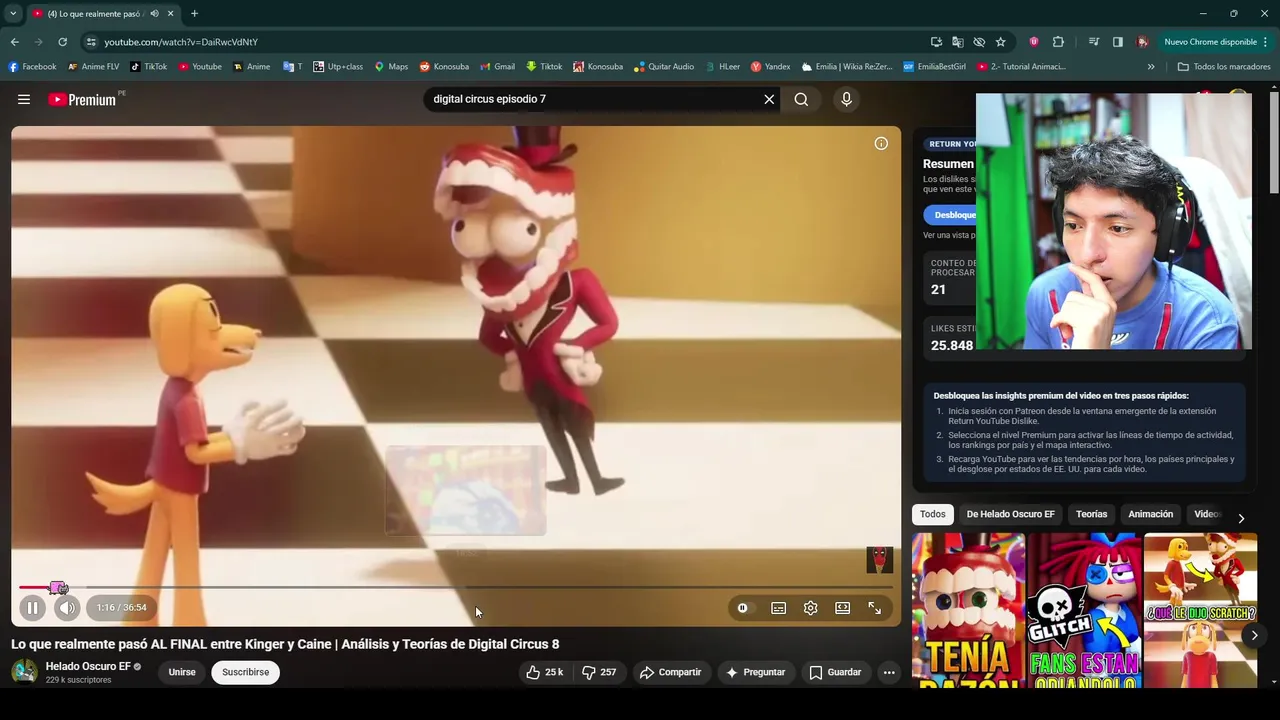Expand hidden bookmarks with double chevron
Screen dimensions: 1280x720
click(1151, 67)
